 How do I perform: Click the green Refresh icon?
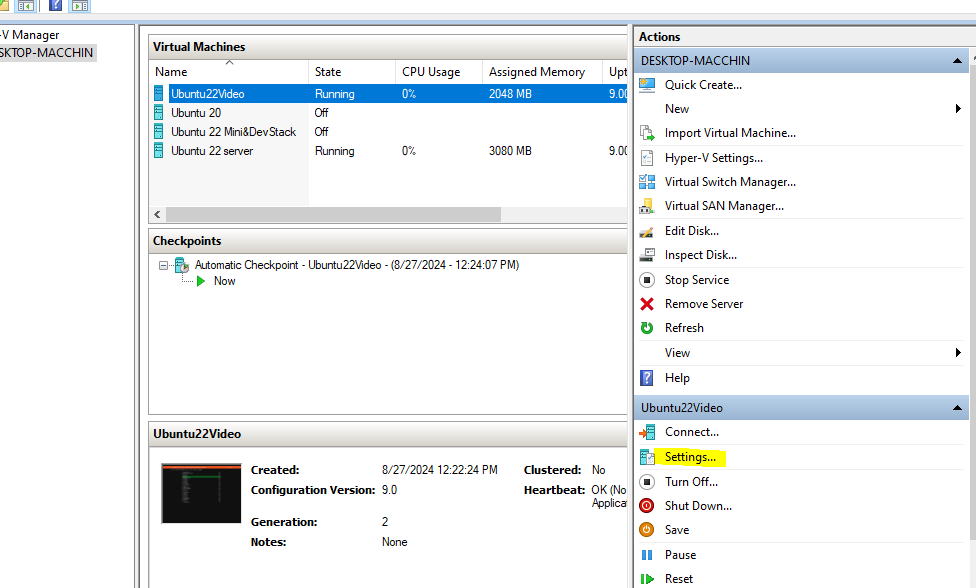[647, 328]
